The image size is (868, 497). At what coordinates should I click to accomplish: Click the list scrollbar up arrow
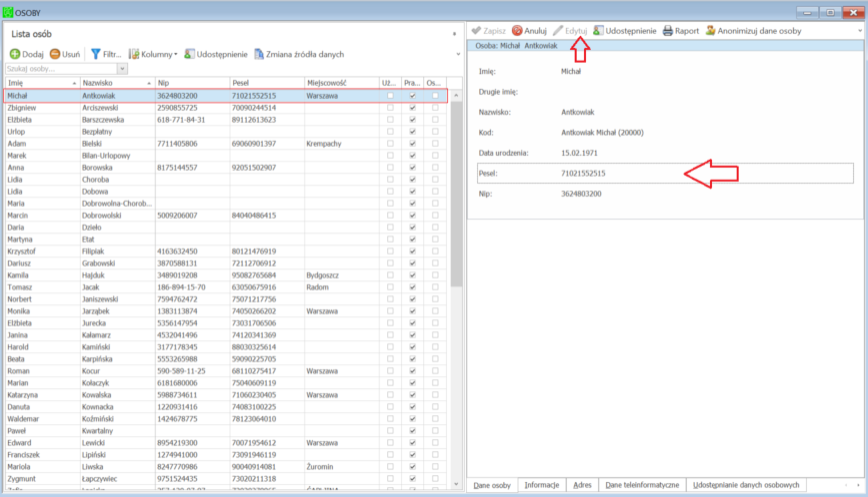(x=456, y=96)
